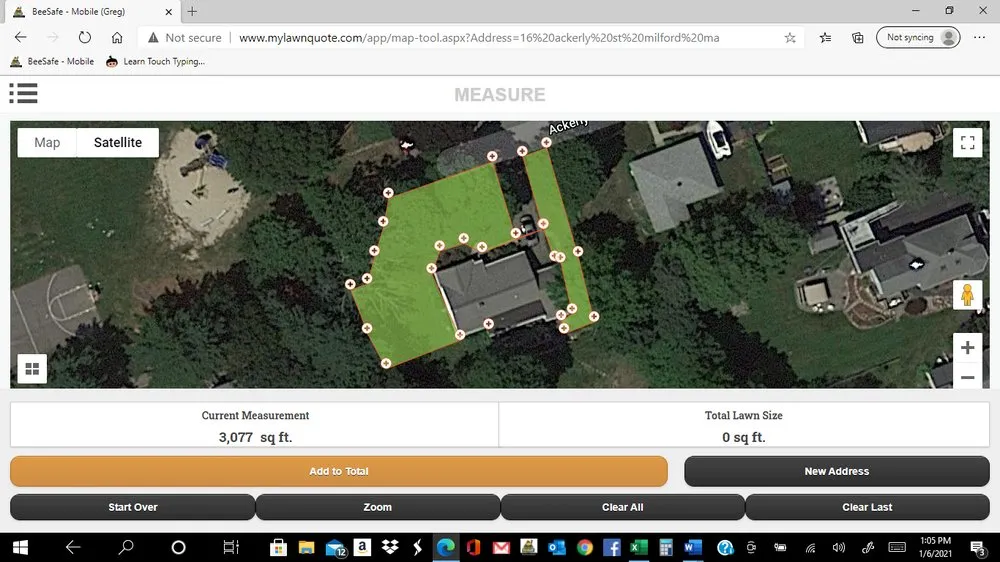The height and width of the screenshot is (562, 1000).
Task: Switch map to Satellite view
Action: (x=118, y=142)
